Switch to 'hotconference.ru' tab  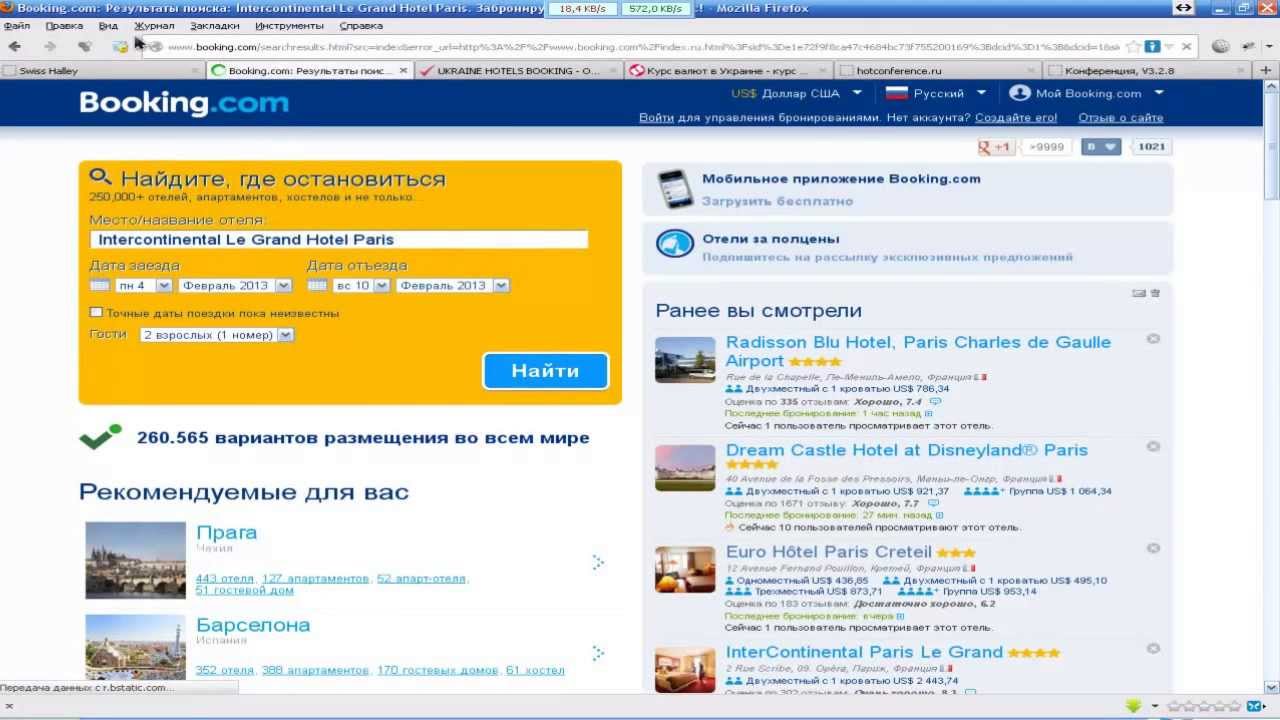pos(936,71)
